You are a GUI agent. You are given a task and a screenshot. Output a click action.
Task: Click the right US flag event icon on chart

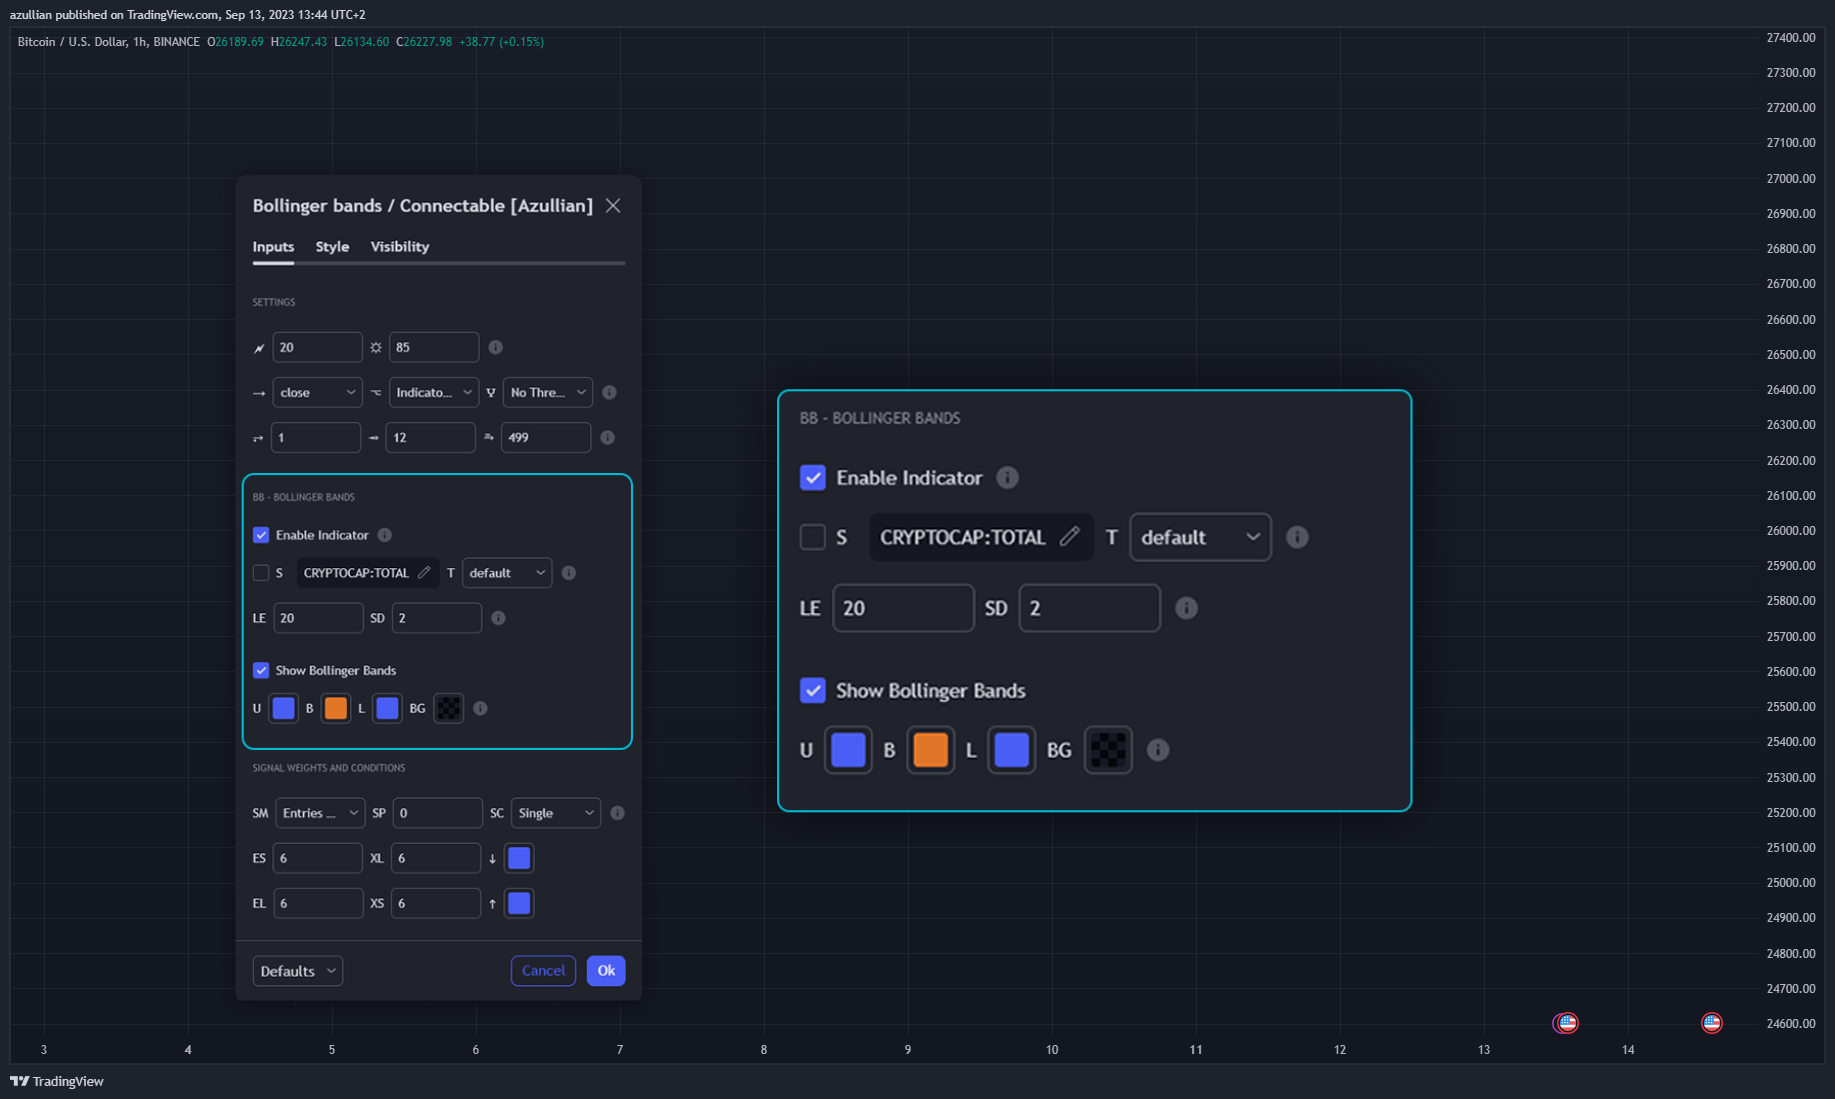tap(1712, 1022)
